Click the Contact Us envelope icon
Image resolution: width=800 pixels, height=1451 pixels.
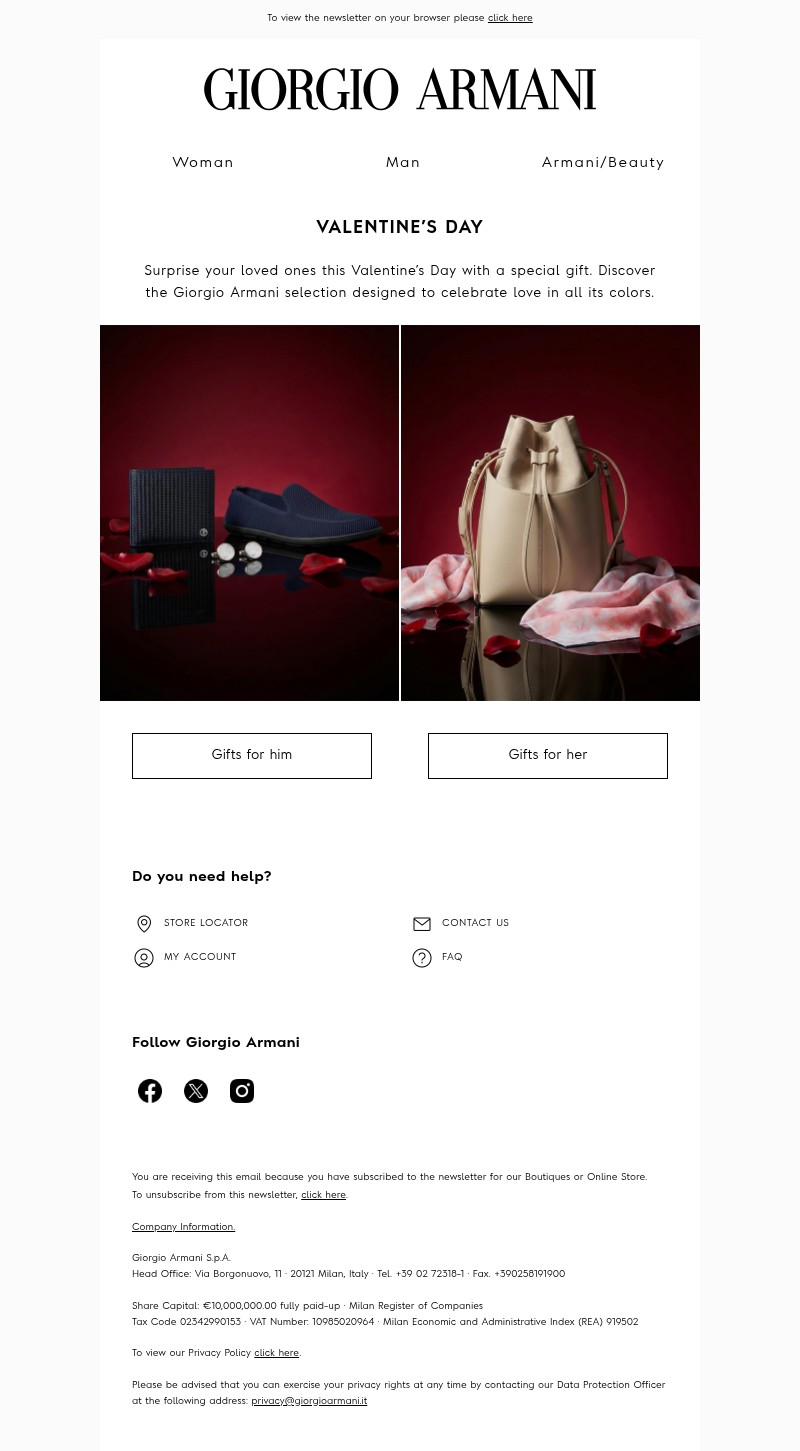(422, 924)
